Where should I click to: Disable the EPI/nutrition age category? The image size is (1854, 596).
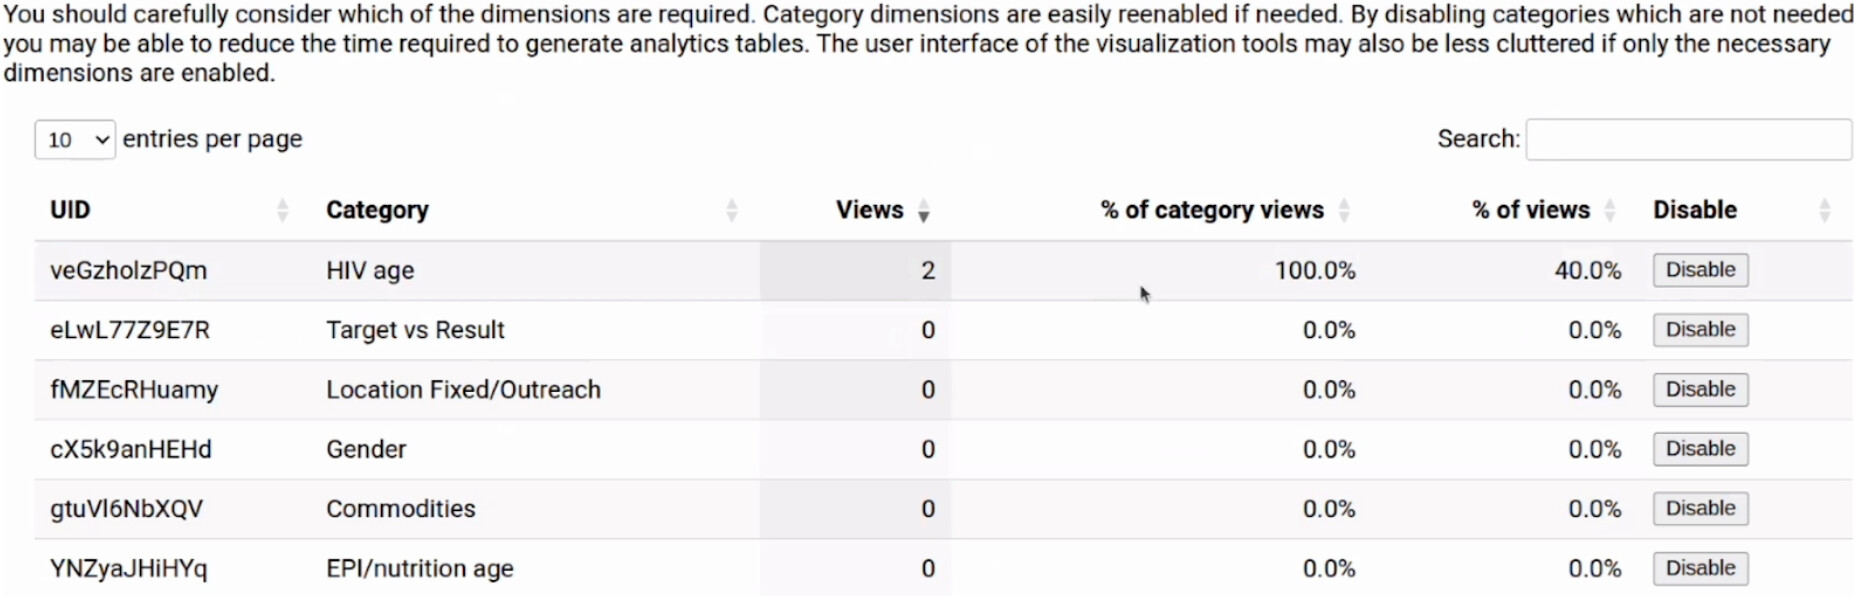click(1699, 568)
